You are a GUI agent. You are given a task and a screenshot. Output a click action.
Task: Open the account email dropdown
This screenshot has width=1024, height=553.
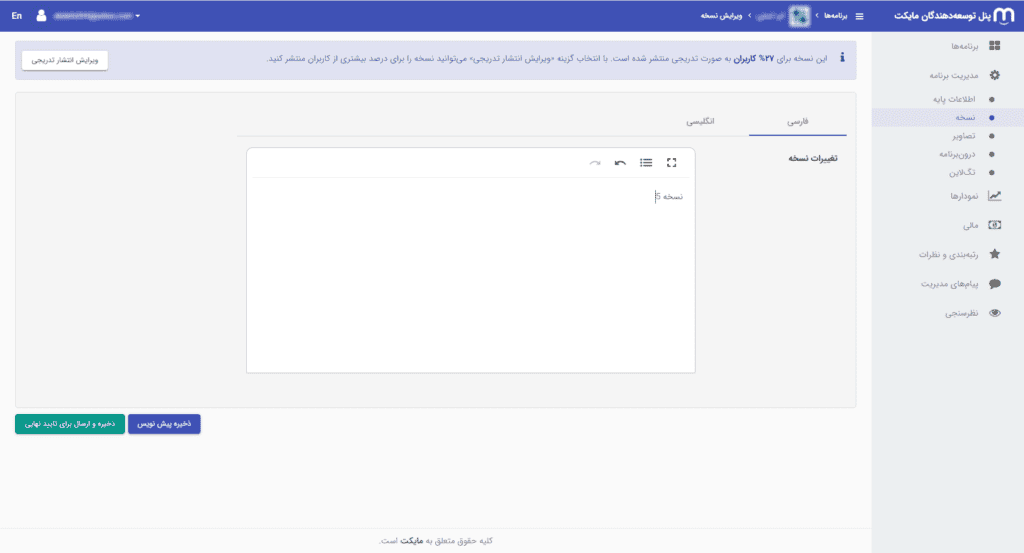(x=97, y=16)
